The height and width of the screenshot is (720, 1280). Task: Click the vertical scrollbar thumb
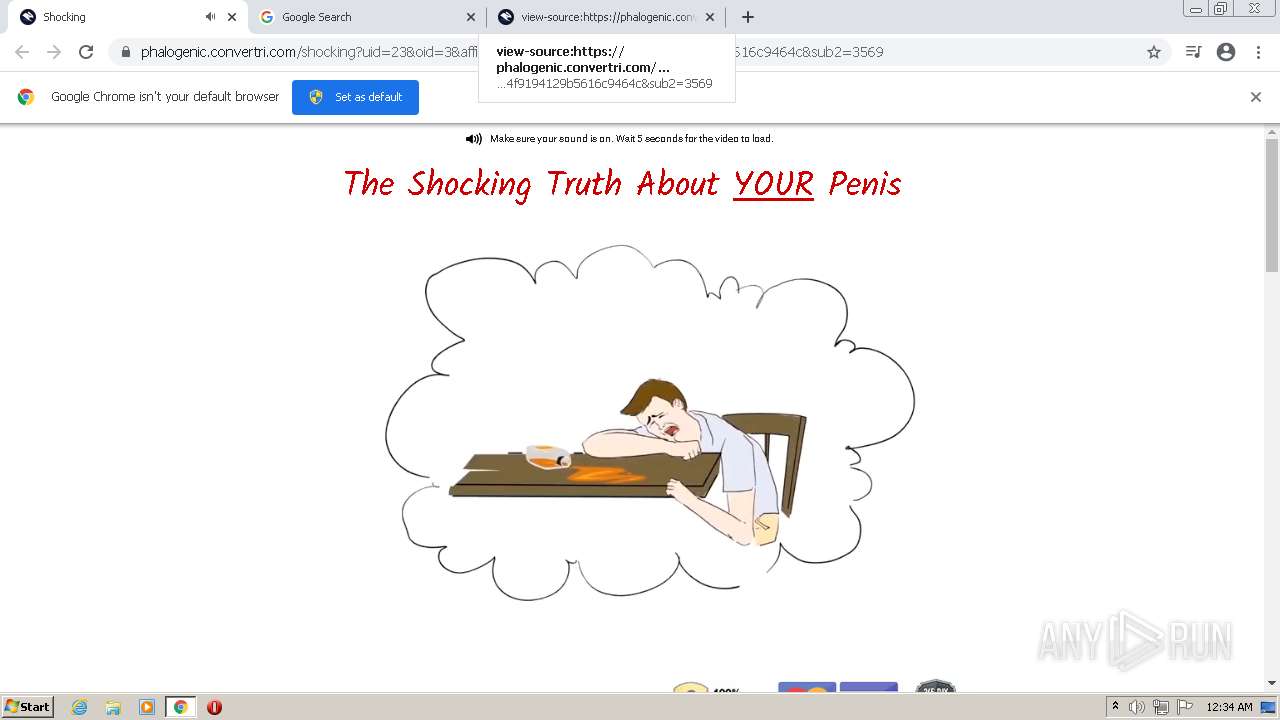click(1272, 205)
